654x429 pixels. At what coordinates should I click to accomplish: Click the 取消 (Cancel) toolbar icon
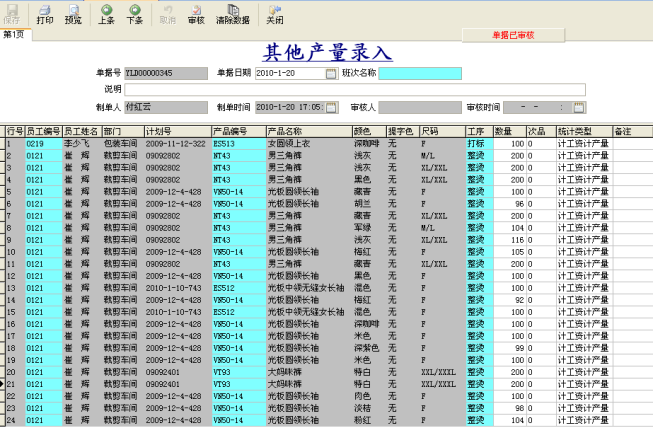(167, 14)
